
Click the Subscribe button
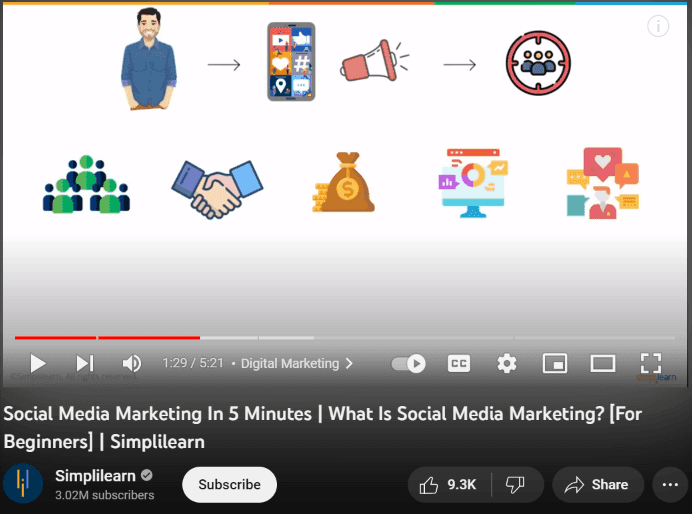[229, 485]
